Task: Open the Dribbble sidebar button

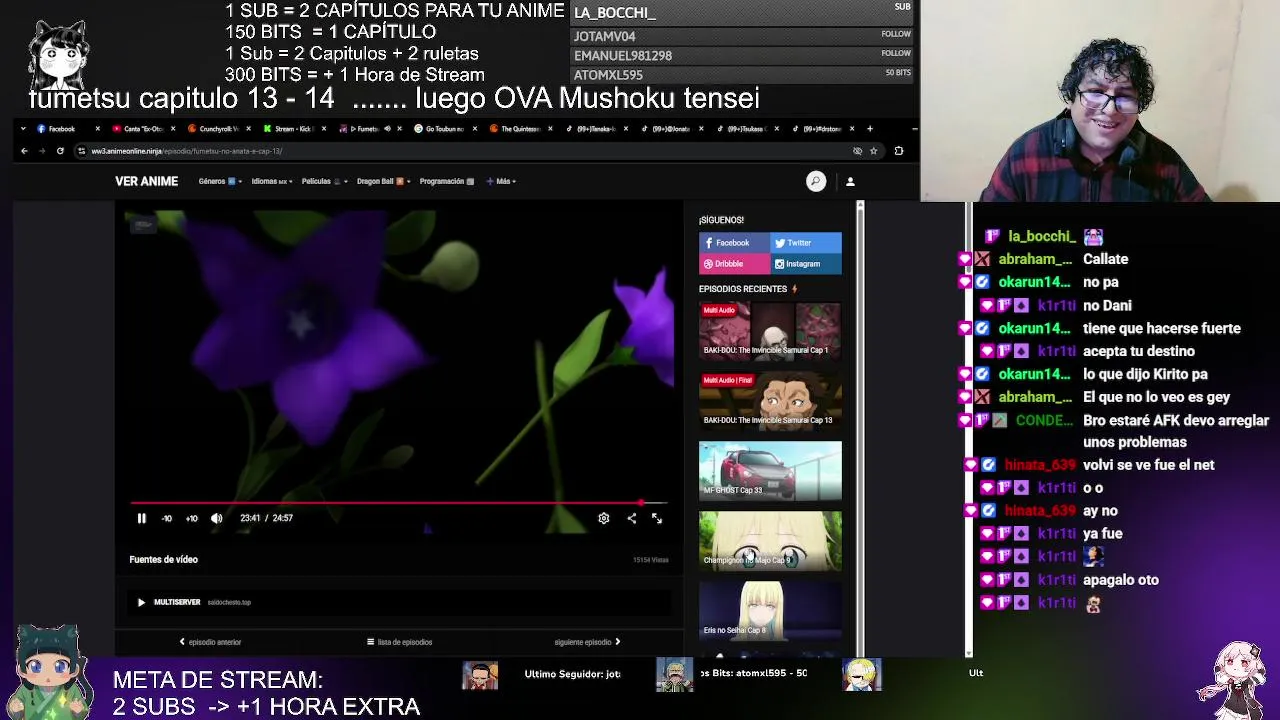Action: pos(734,264)
